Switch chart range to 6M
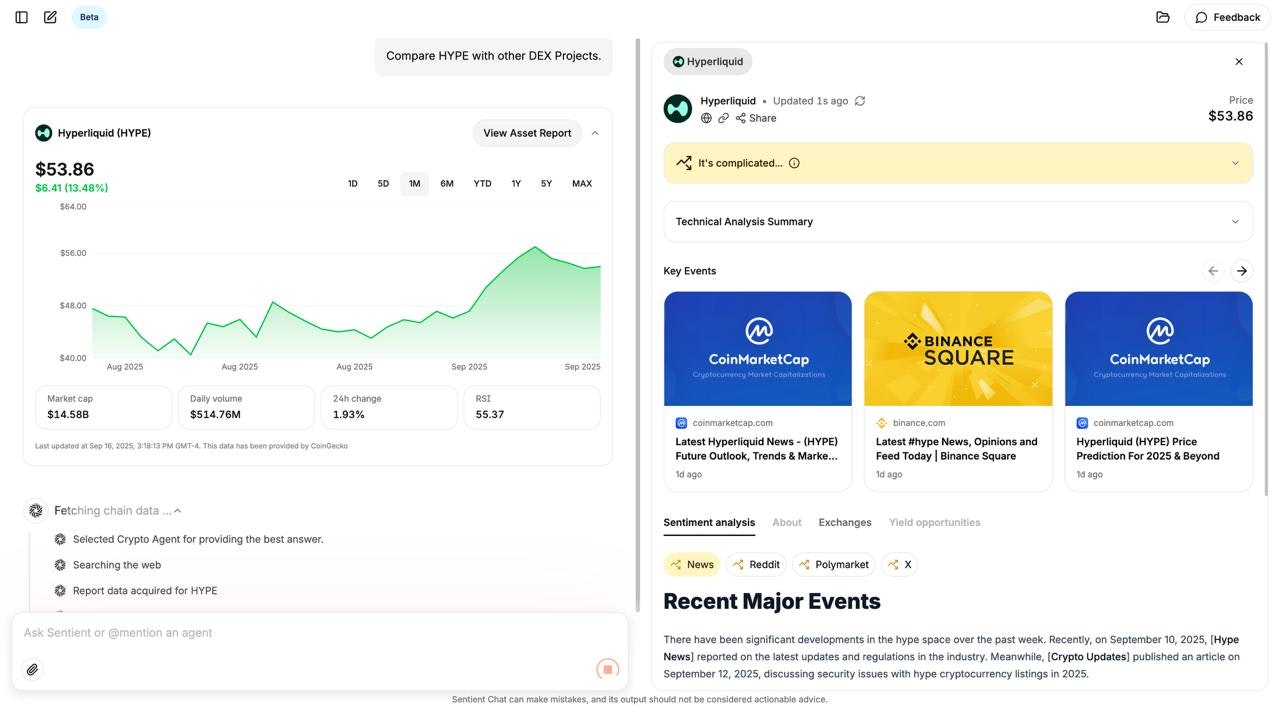The height and width of the screenshot is (714, 1280). [x=447, y=184]
